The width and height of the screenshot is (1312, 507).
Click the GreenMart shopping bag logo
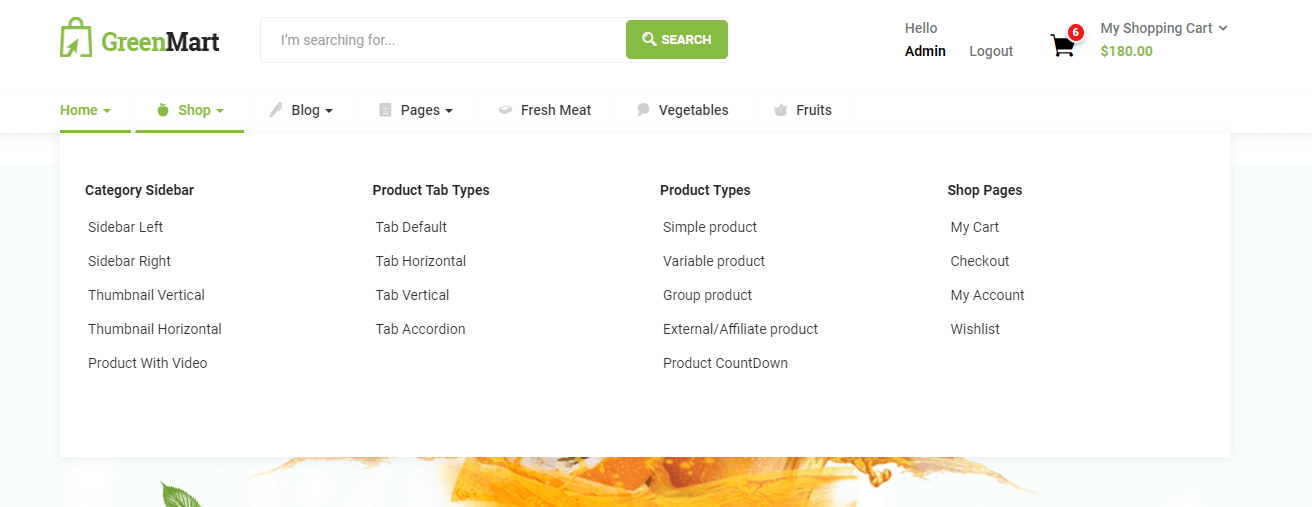point(76,38)
